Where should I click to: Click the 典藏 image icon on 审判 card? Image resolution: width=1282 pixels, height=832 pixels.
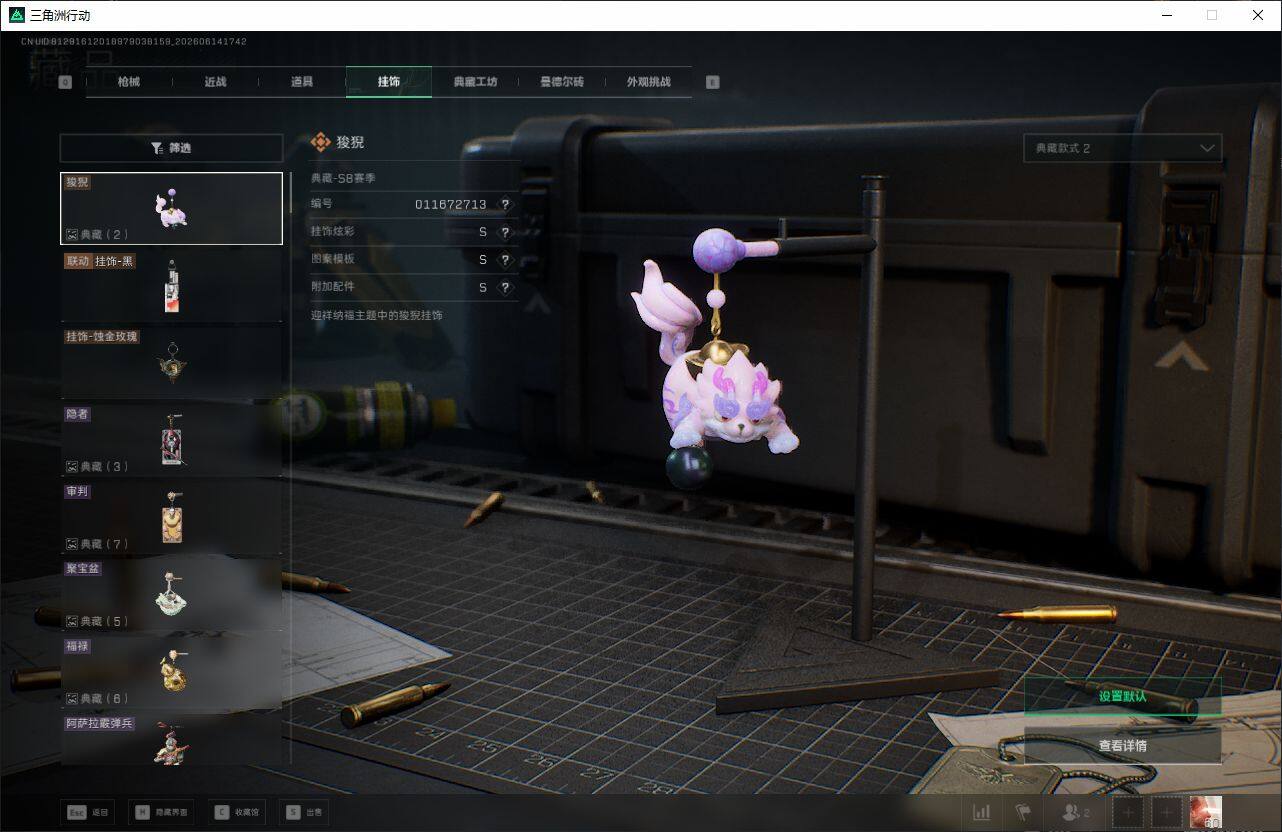(72, 544)
